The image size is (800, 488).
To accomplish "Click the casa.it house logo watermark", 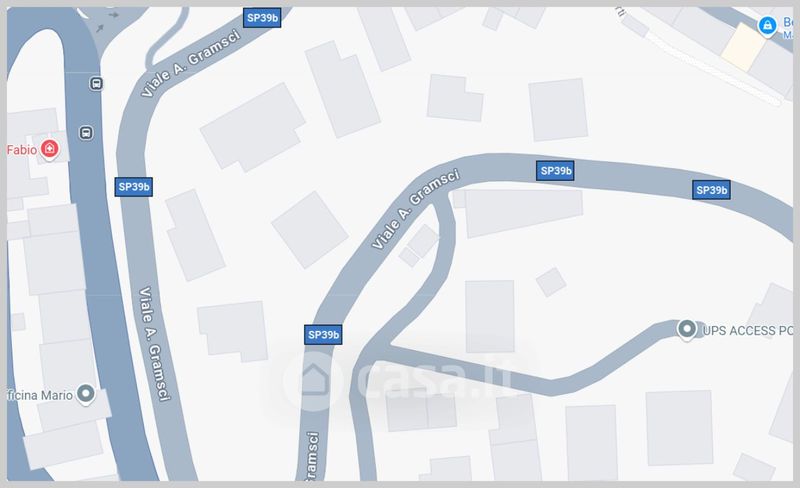I will click(312, 379).
